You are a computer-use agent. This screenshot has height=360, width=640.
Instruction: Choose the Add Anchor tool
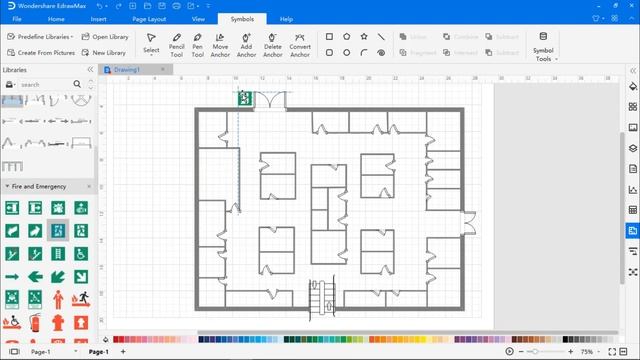pos(246,45)
